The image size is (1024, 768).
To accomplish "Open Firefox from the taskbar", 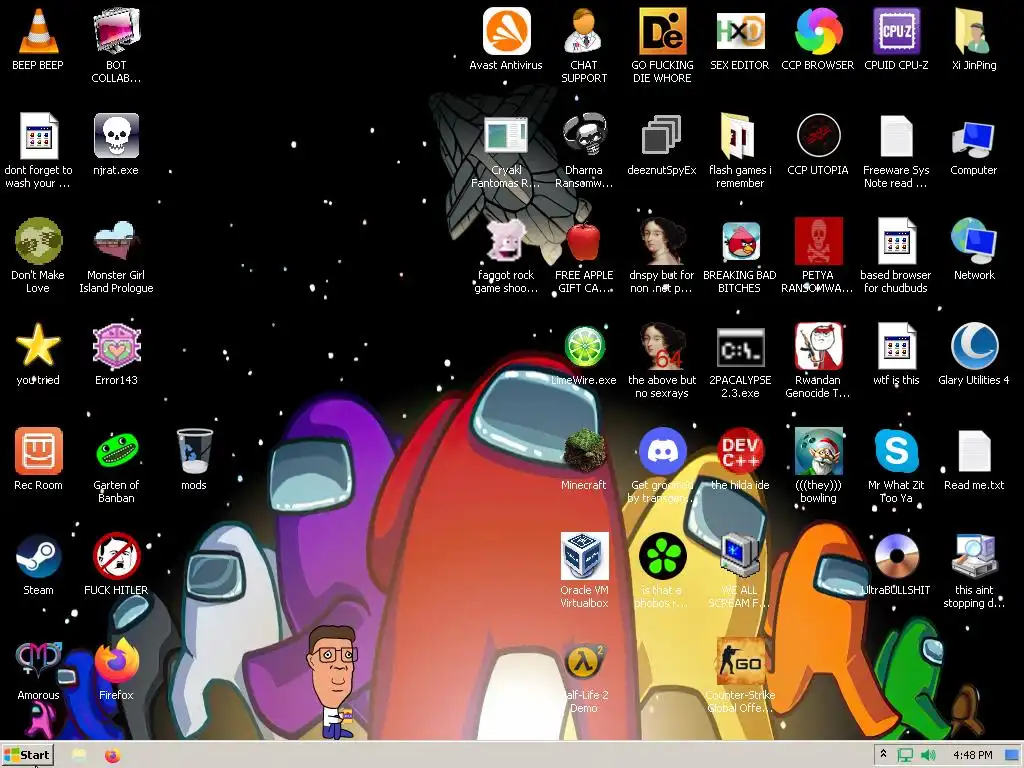I will pyautogui.click(x=112, y=756).
